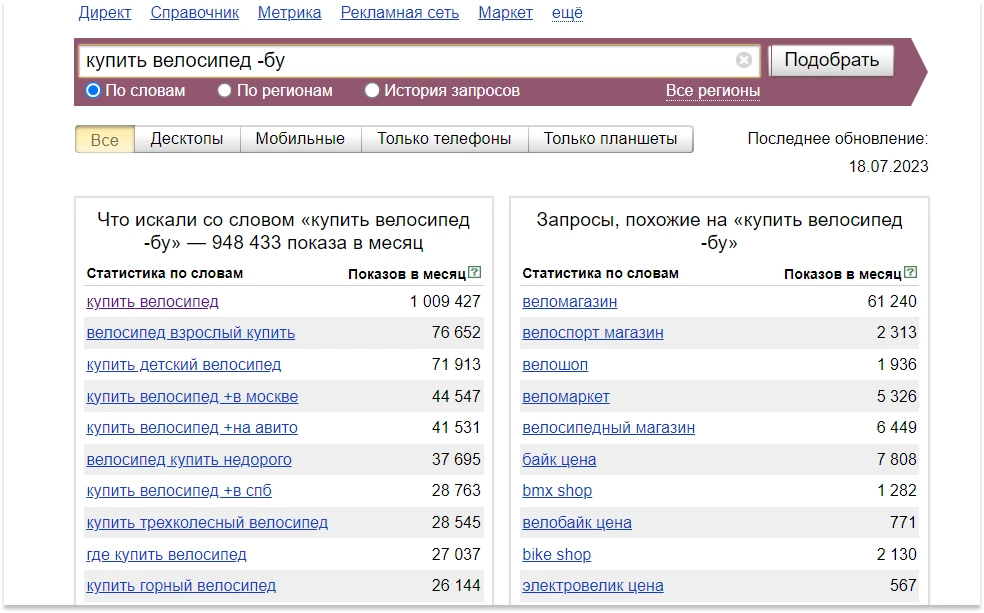Image resolution: width=984 pixels, height=613 pixels.
Task: Select the "По регионам" radio button
Action: (225, 91)
